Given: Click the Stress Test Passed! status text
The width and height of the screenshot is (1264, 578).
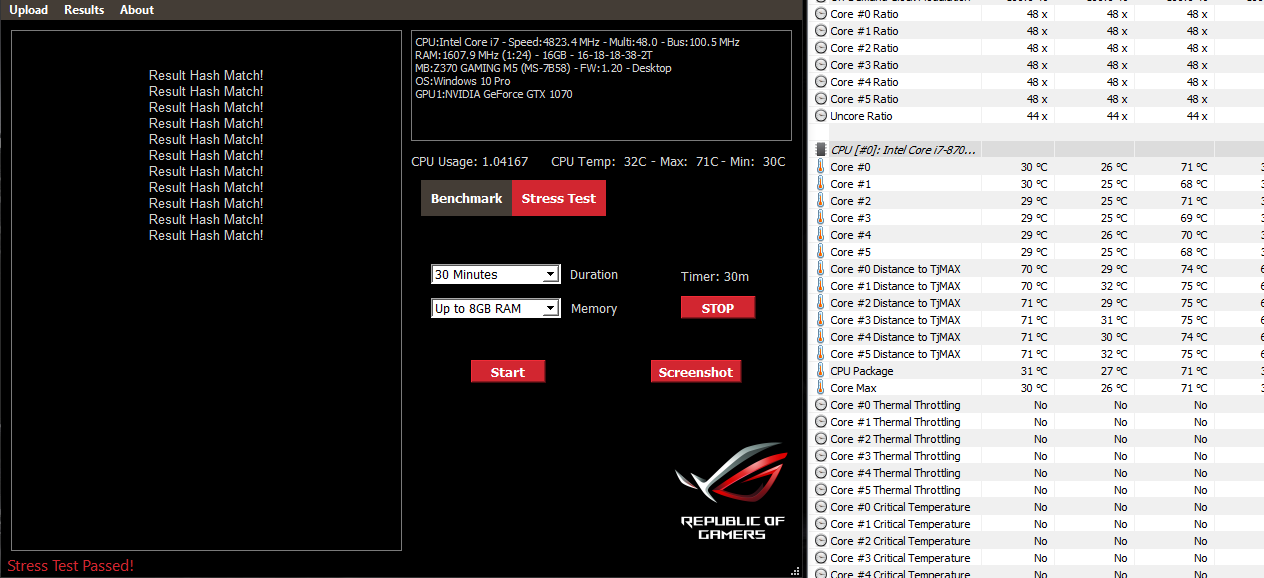Looking at the screenshot, I should pos(71,566).
